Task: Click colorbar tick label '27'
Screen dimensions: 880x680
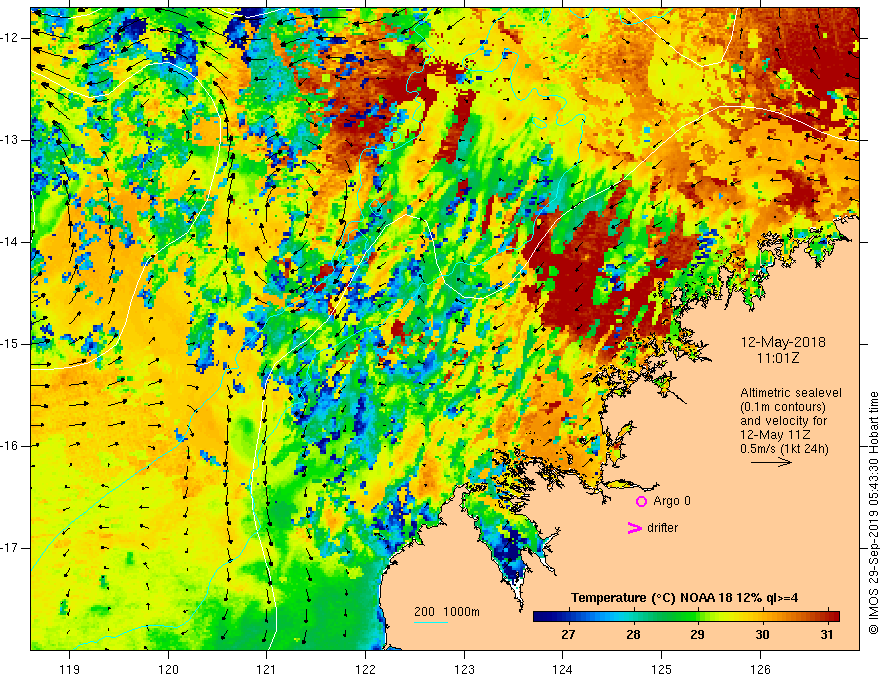Action: click(x=568, y=635)
